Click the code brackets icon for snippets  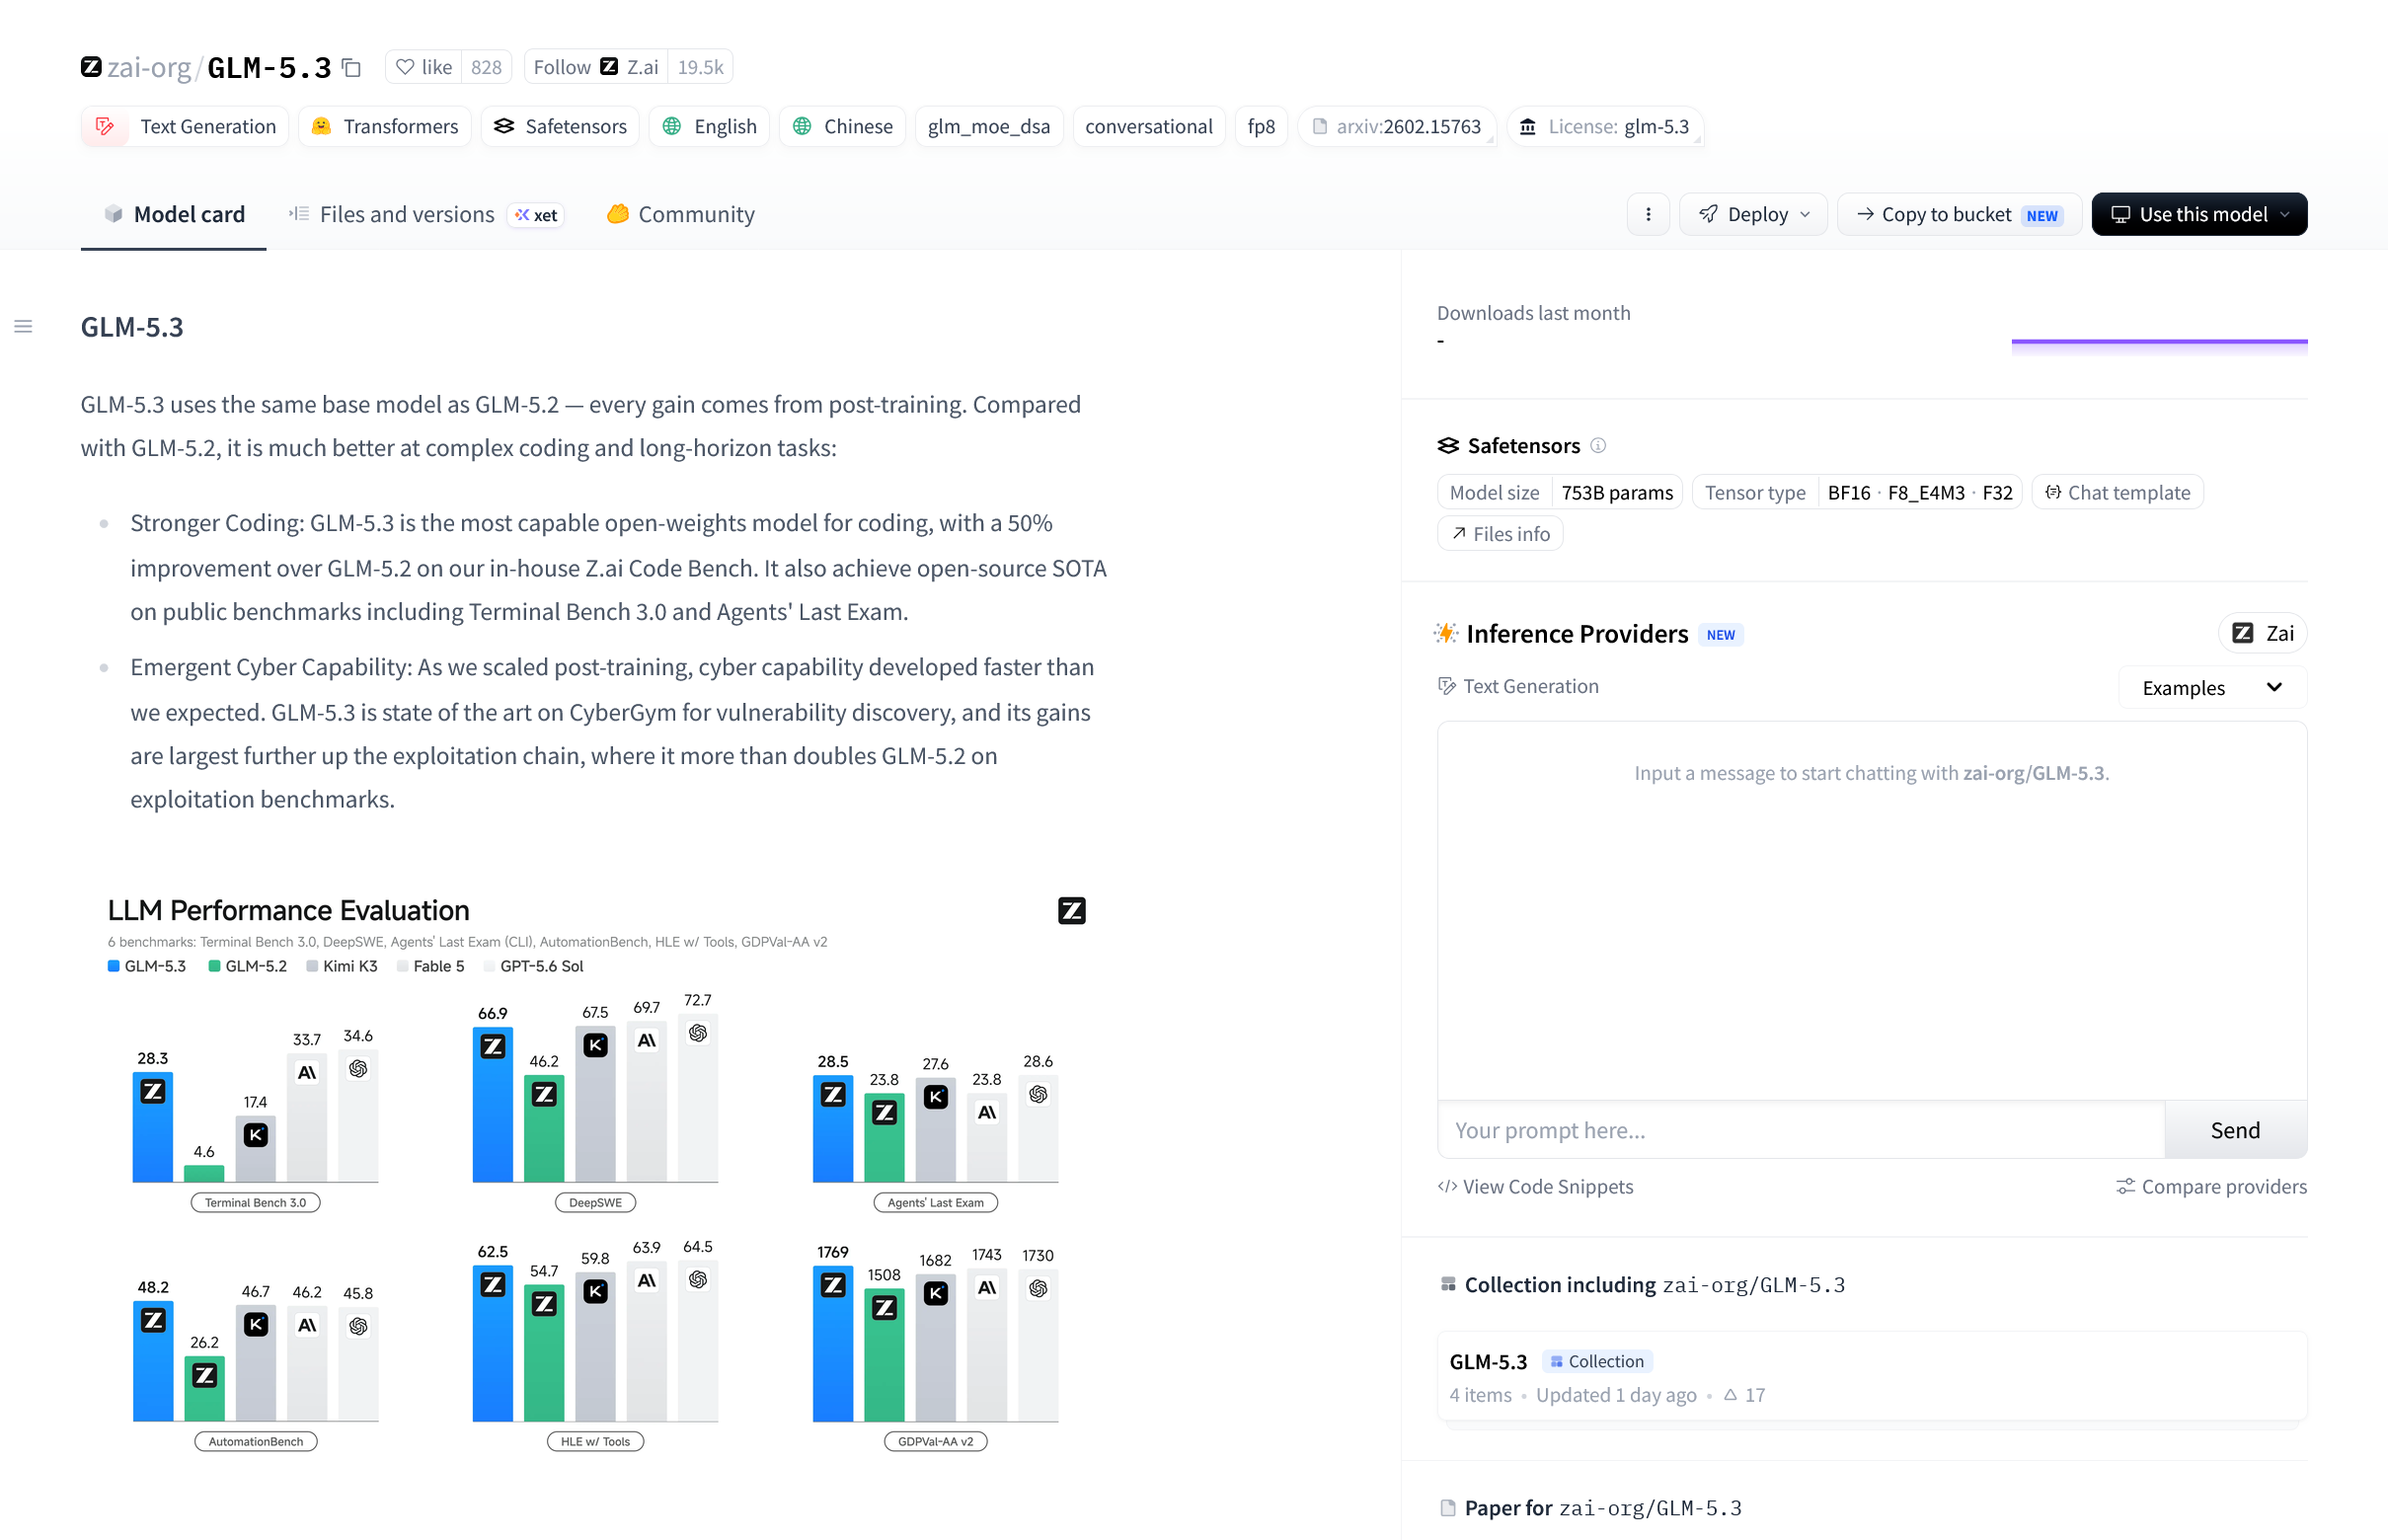pos(1447,1186)
